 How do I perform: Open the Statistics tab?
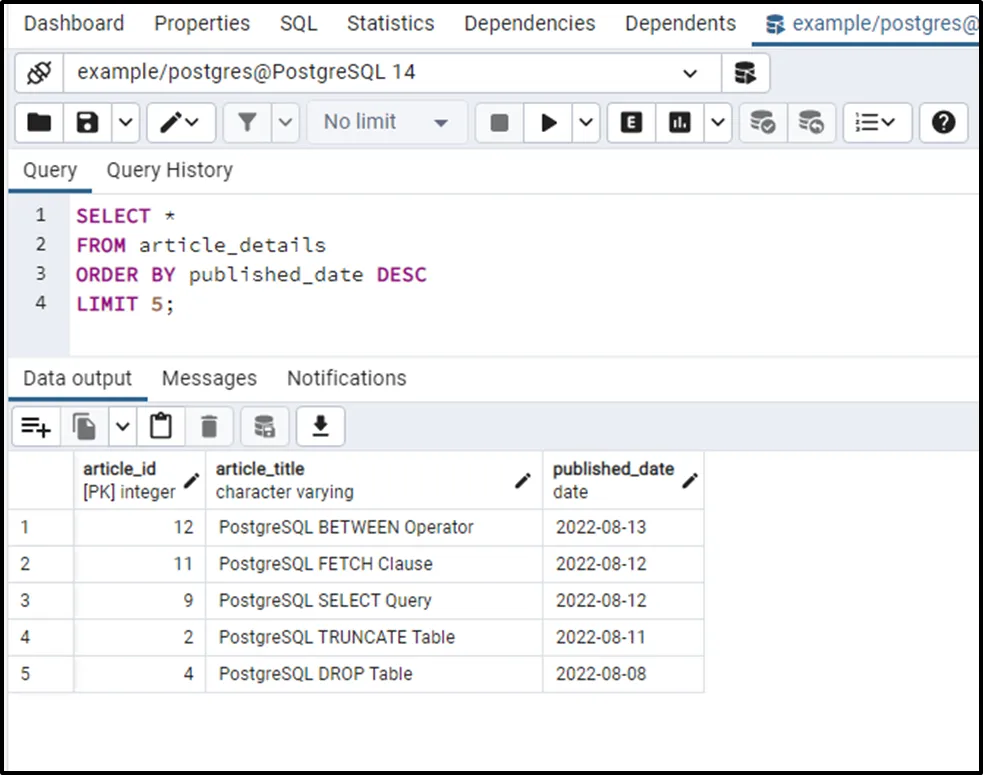[390, 23]
